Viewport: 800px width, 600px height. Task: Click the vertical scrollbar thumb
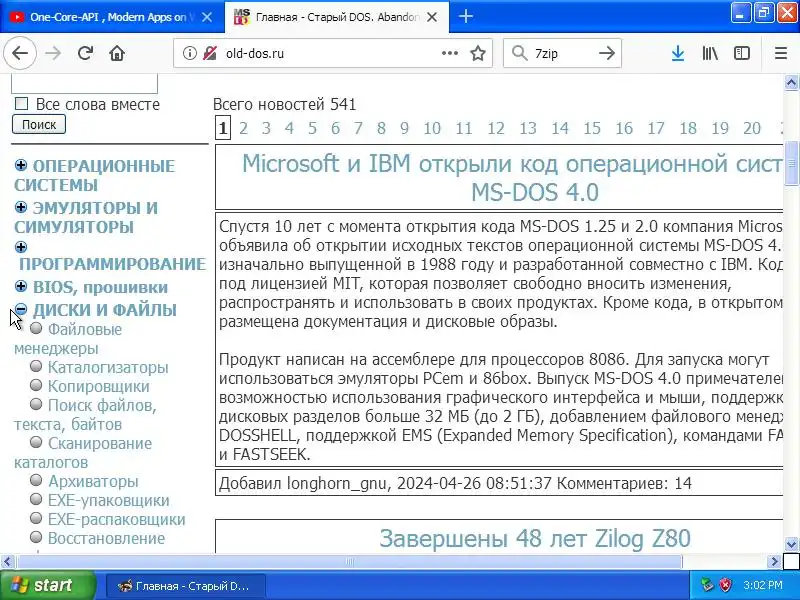(791, 163)
